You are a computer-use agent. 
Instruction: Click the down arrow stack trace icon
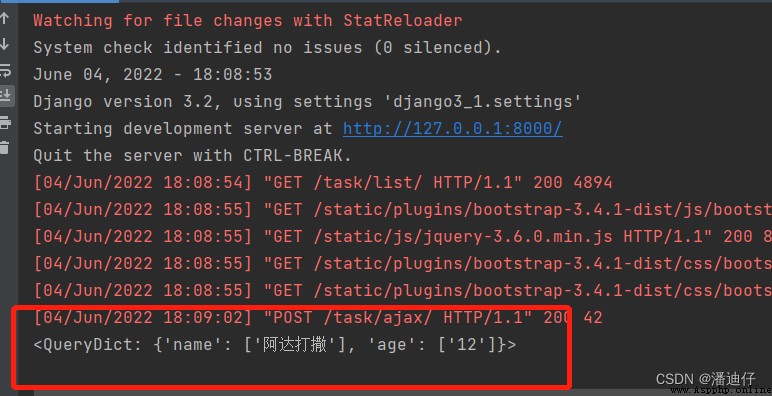coord(5,44)
